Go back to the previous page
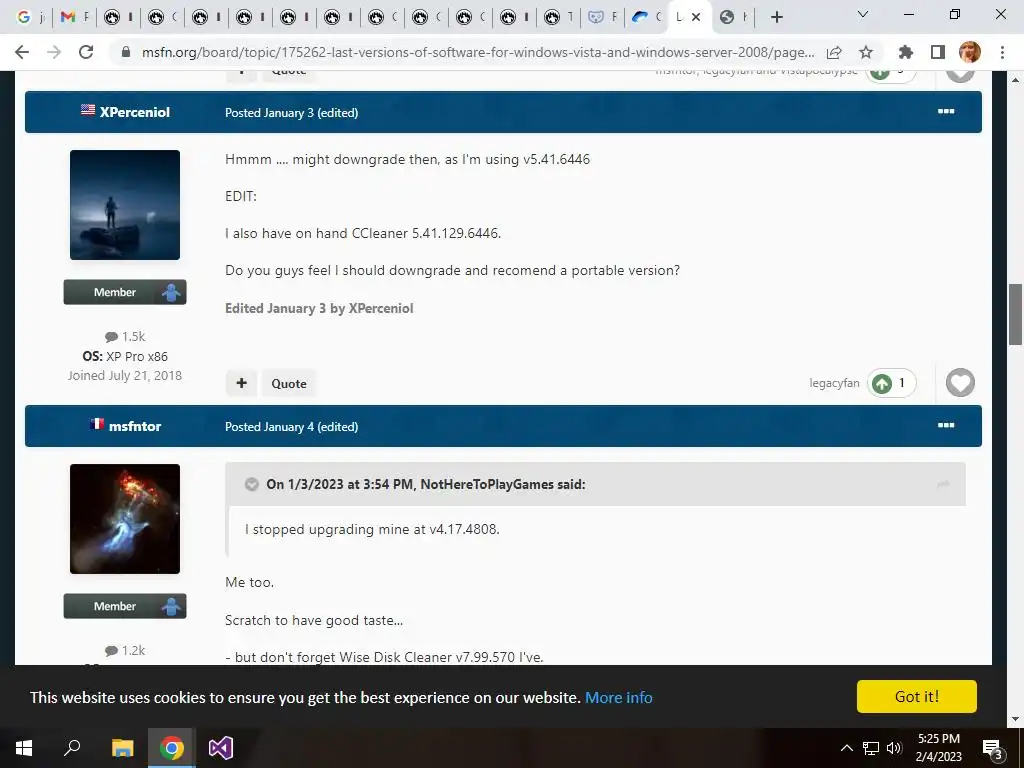The height and width of the screenshot is (768, 1024). point(22,52)
